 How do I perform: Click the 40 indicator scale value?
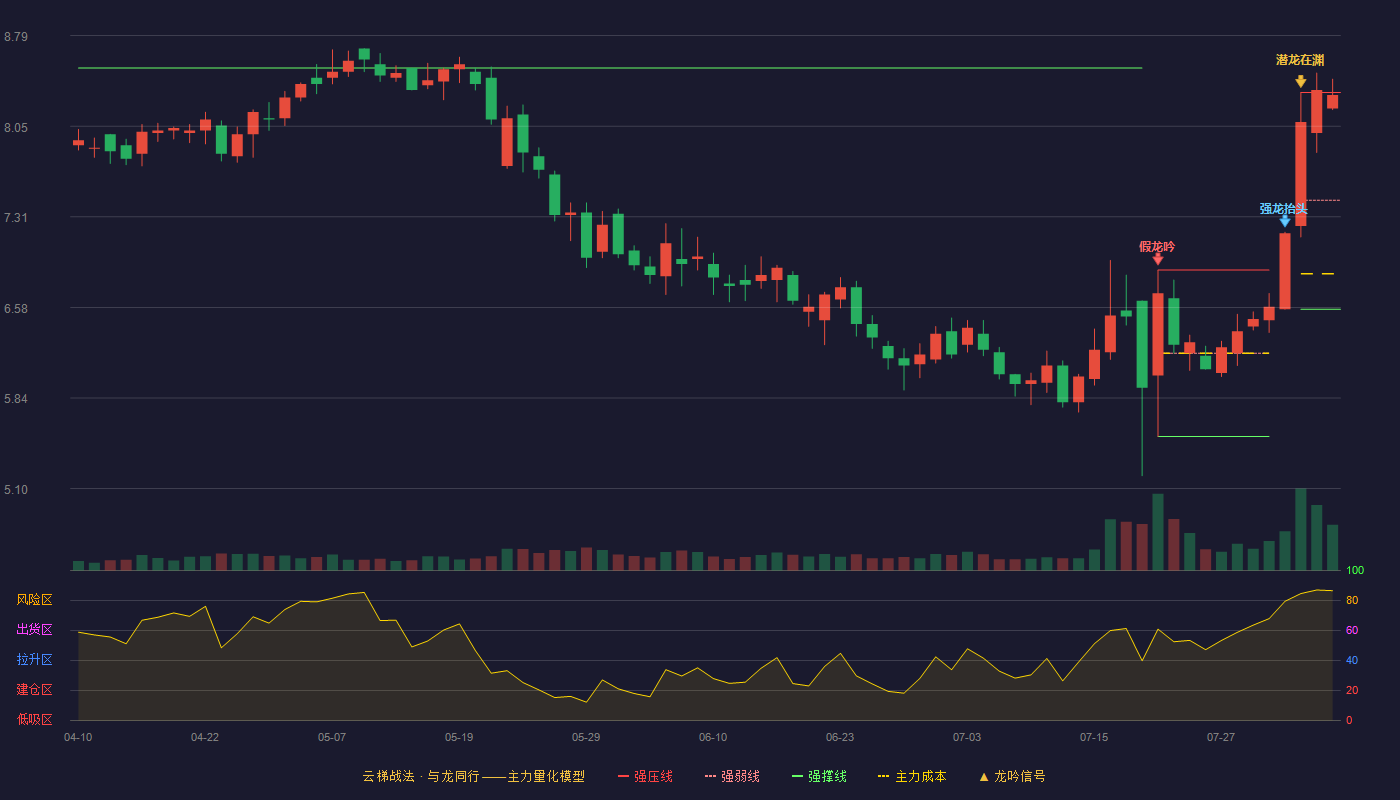pyautogui.click(x=1352, y=660)
